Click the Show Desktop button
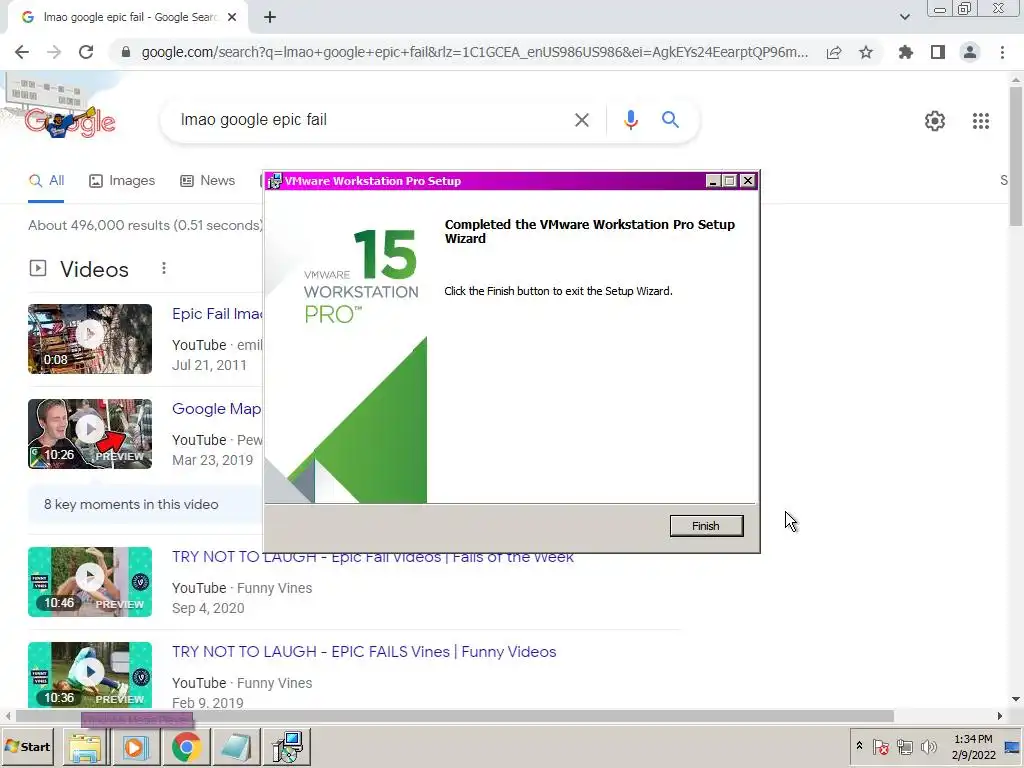This screenshot has height=768, width=1024. coord(1013,746)
